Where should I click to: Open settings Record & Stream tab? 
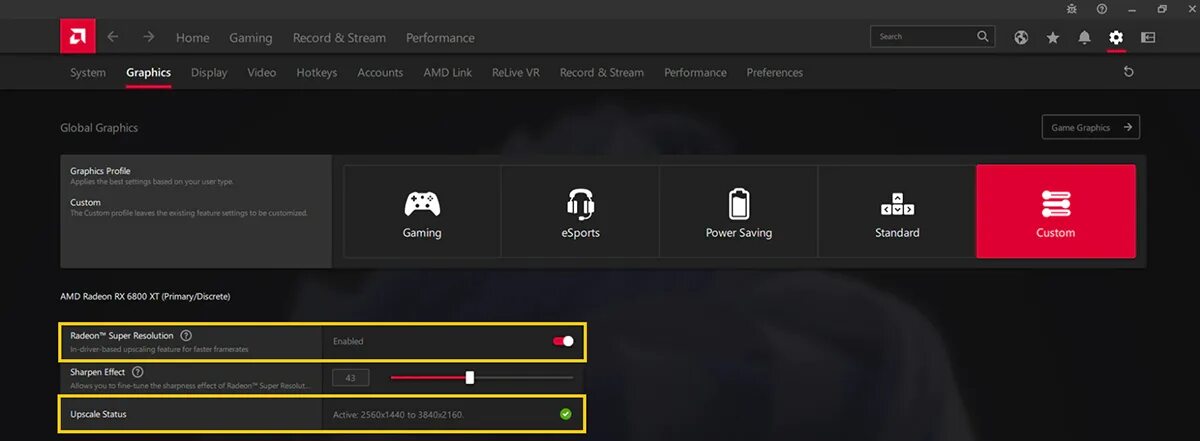[x=602, y=72]
